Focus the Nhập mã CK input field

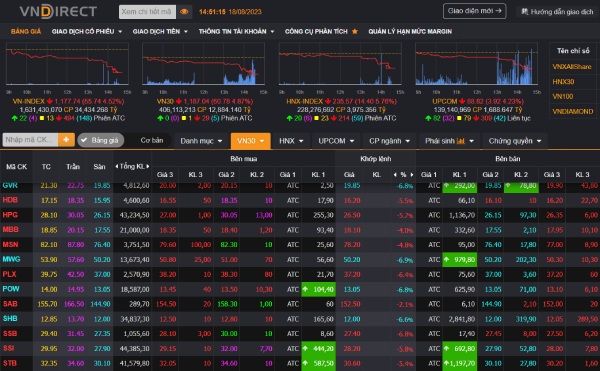click(x=30, y=140)
